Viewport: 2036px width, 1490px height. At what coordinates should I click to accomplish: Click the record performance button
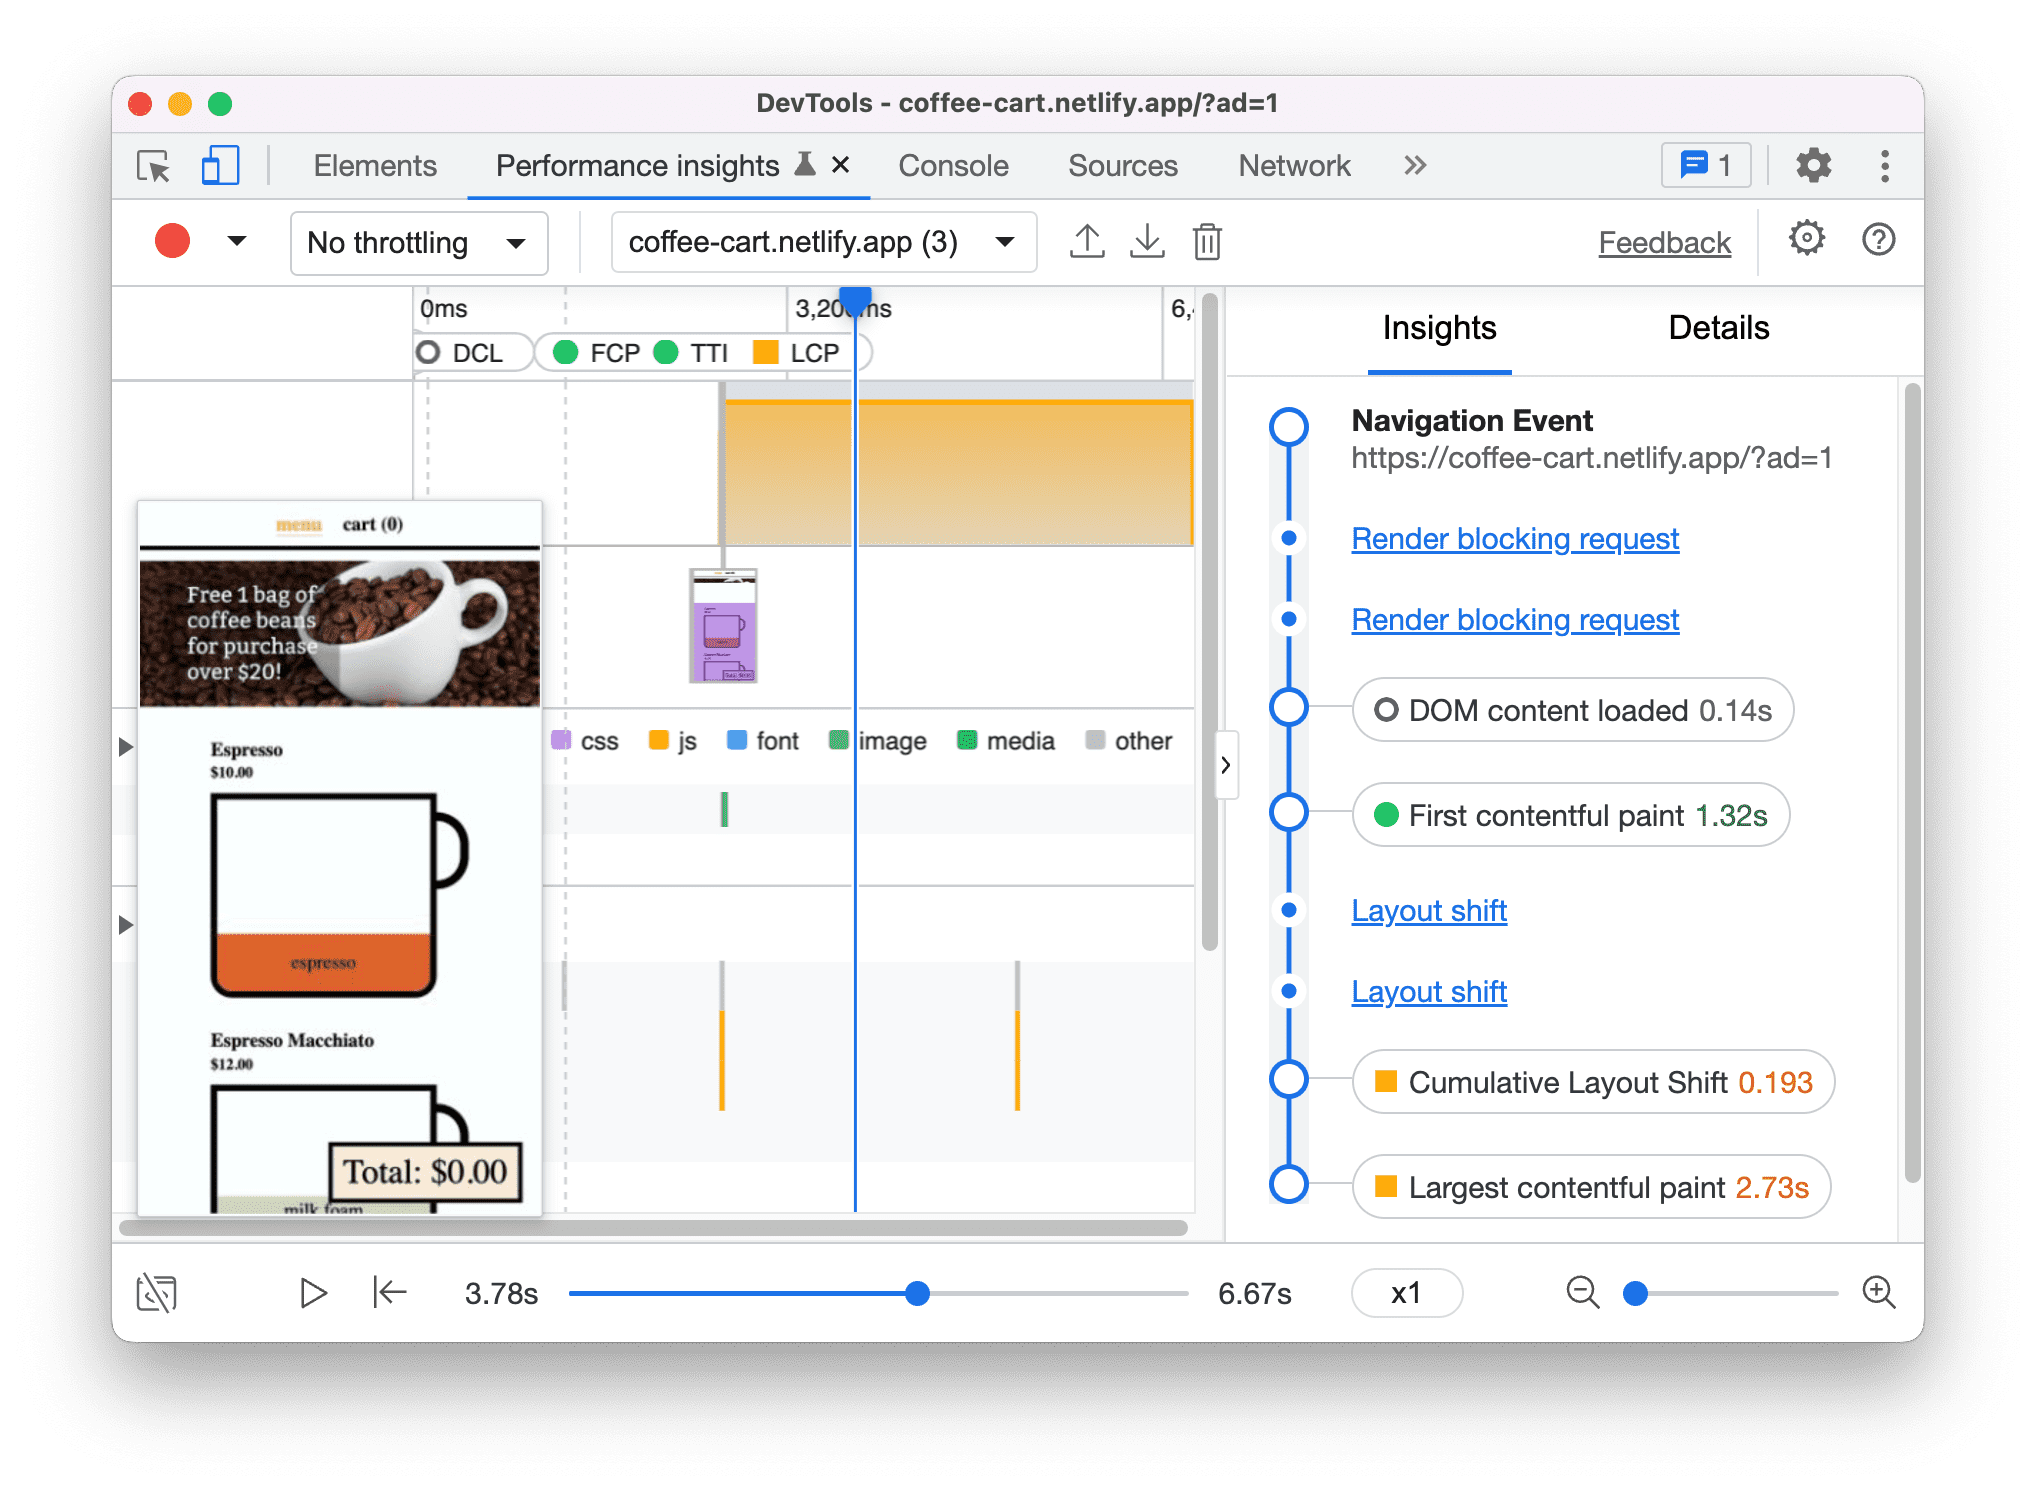(x=175, y=242)
